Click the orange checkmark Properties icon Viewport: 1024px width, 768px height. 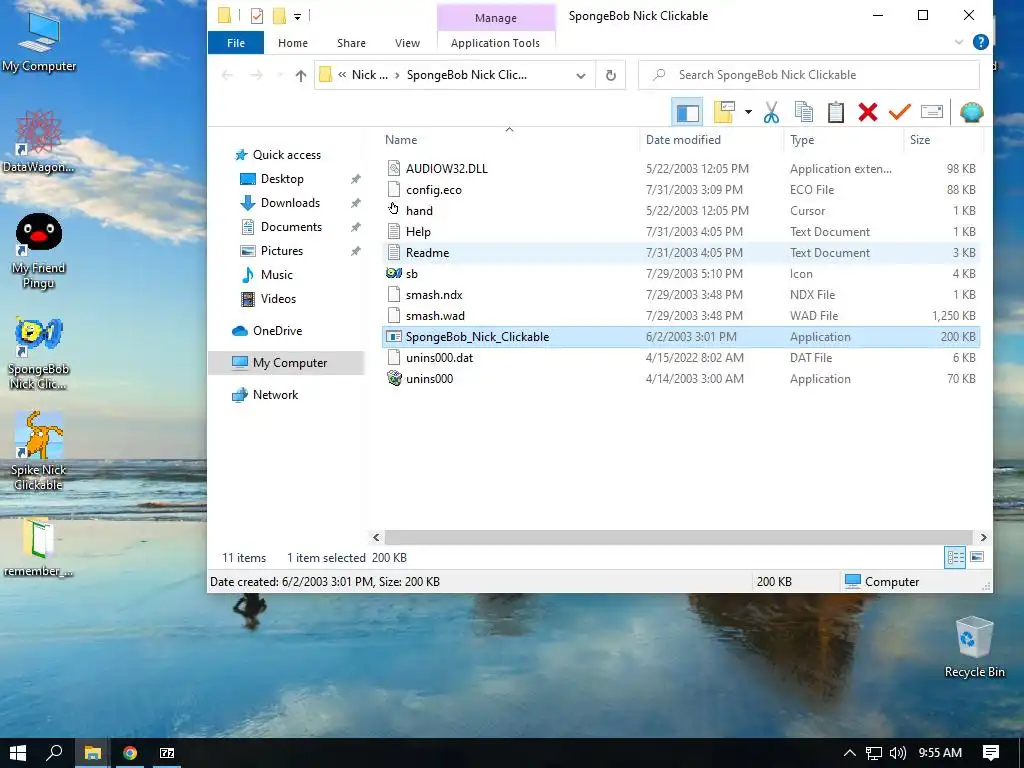(900, 112)
